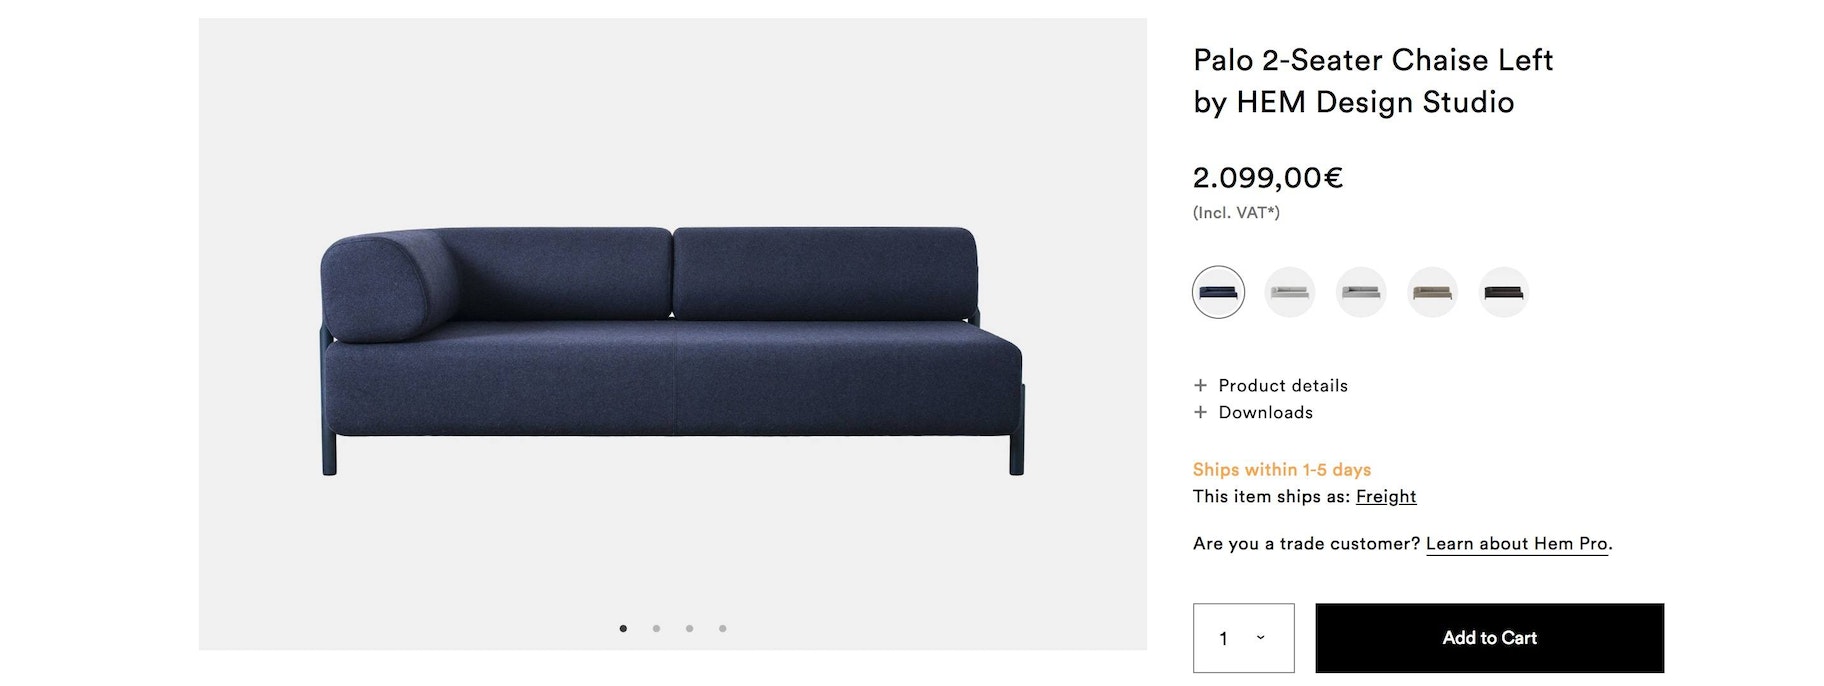
Task: Go to the first image carousel dot
Action: pos(623,629)
